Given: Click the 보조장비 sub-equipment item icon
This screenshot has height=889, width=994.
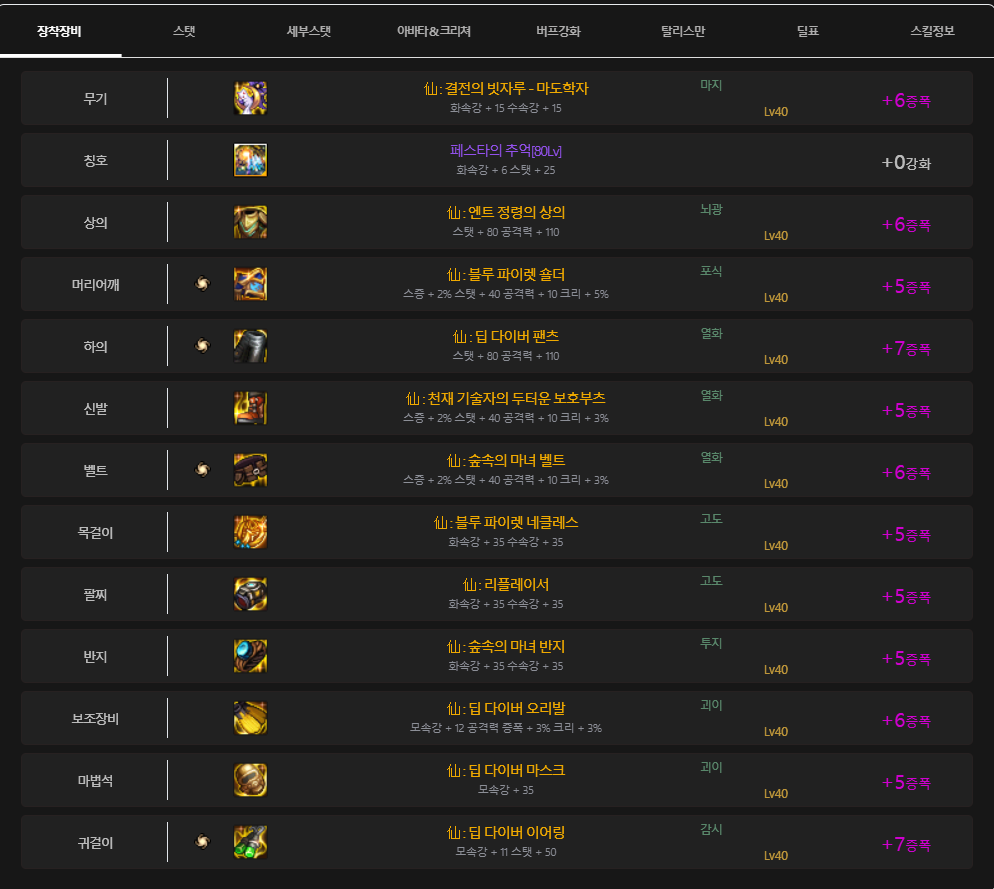Looking at the screenshot, I should [x=250, y=718].
